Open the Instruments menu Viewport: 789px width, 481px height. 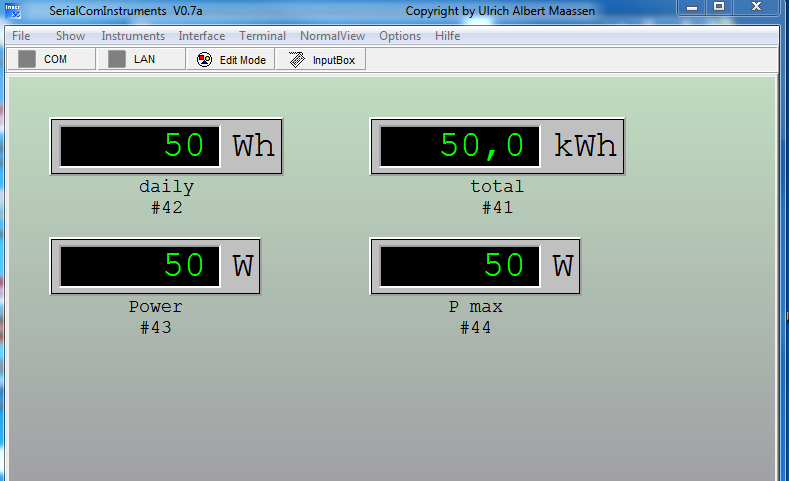(x=133, y=36)
